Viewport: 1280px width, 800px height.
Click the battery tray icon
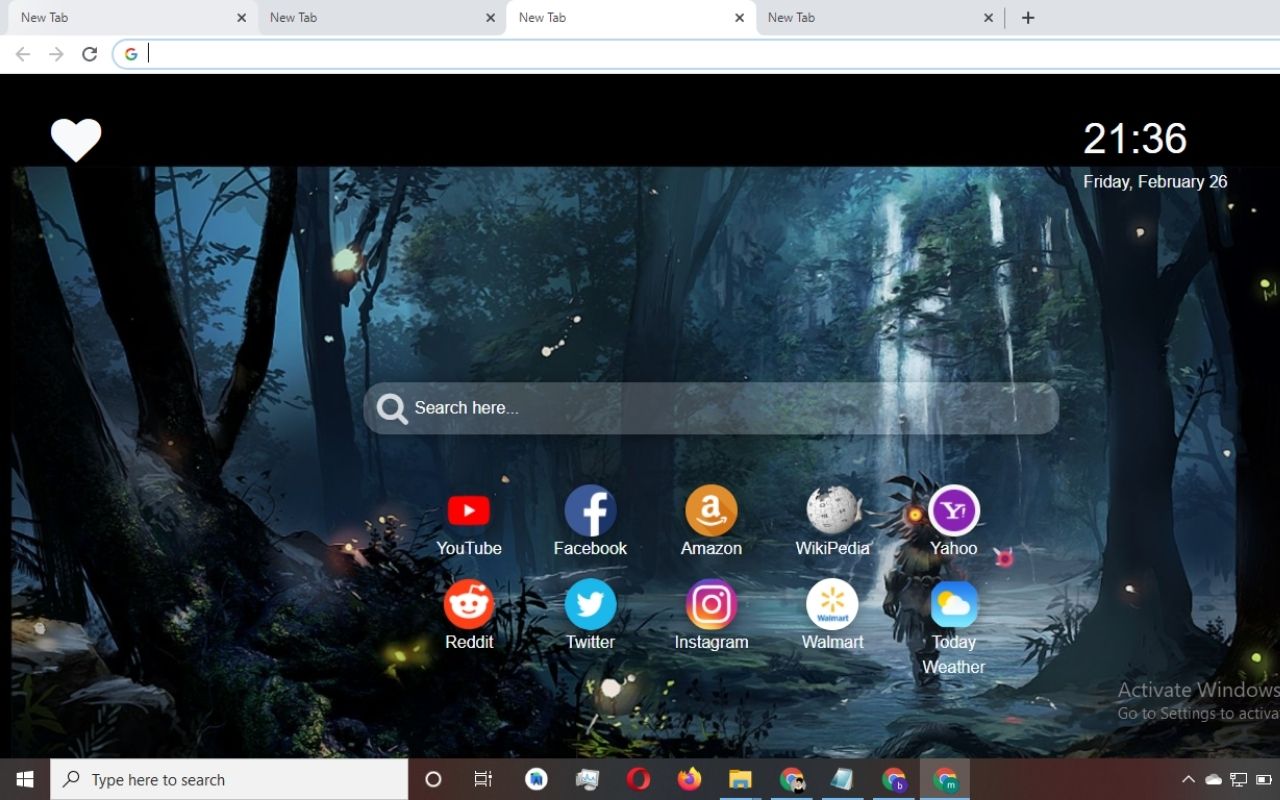[1264, 779]
